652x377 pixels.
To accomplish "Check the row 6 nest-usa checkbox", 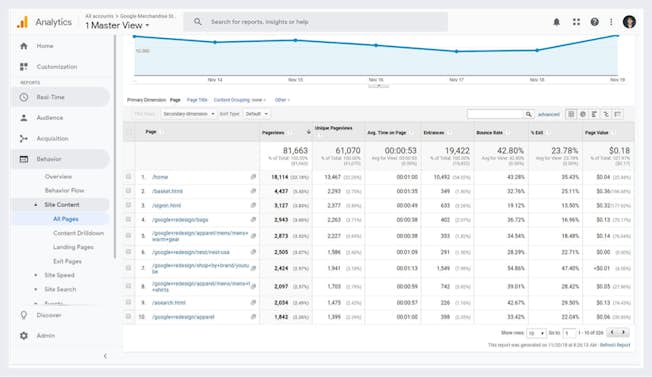I will pos(128,252).
